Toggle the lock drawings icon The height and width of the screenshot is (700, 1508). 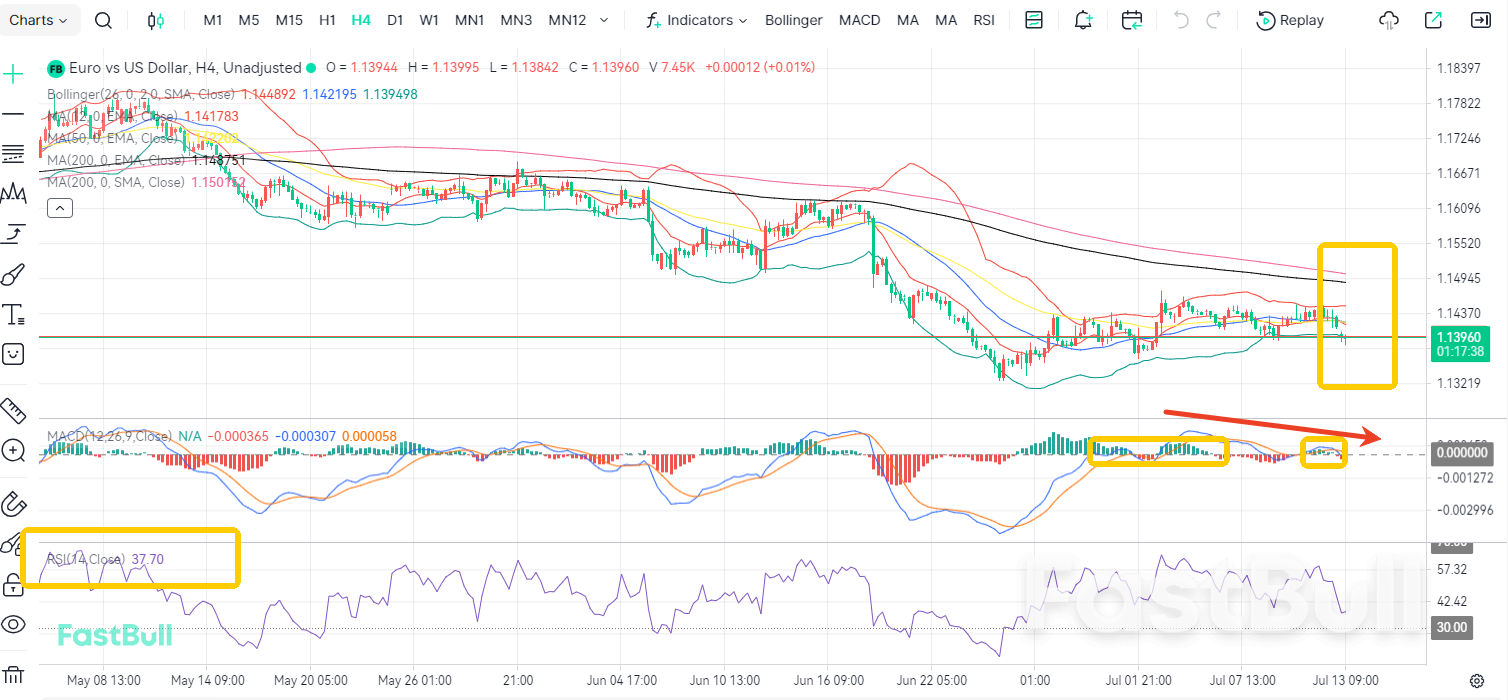pos(13,584)
